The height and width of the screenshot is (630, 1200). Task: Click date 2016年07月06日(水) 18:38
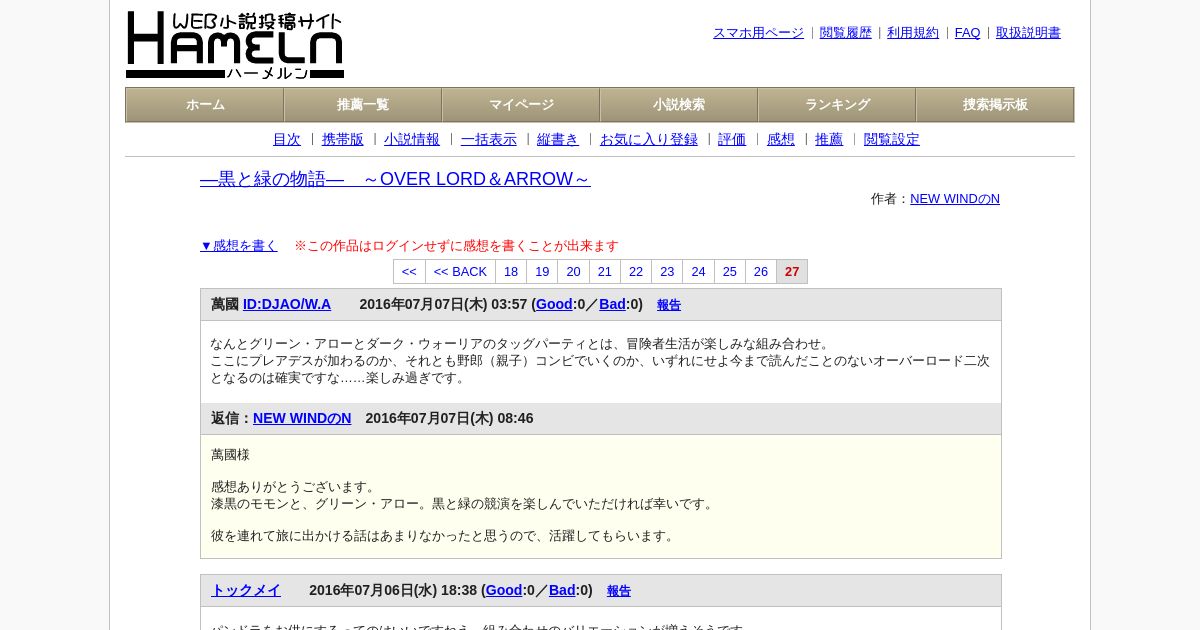click(393, 590)
